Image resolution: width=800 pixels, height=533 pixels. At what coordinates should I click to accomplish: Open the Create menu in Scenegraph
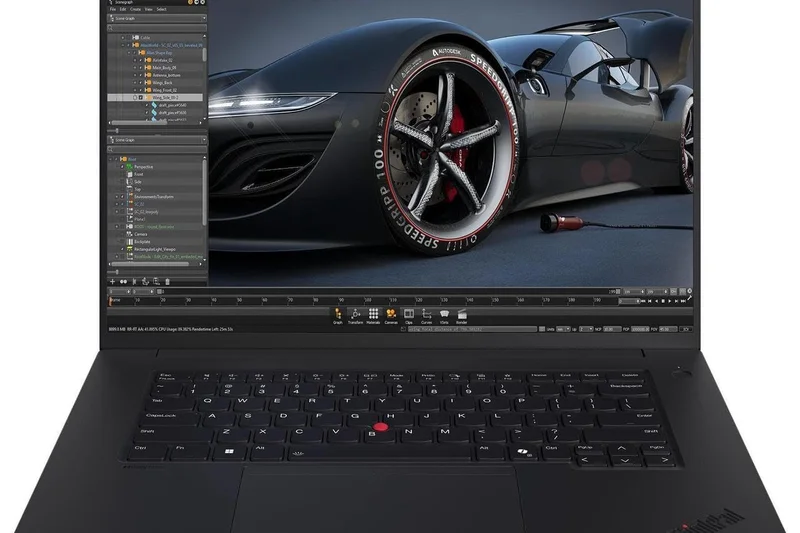point(135,10)
